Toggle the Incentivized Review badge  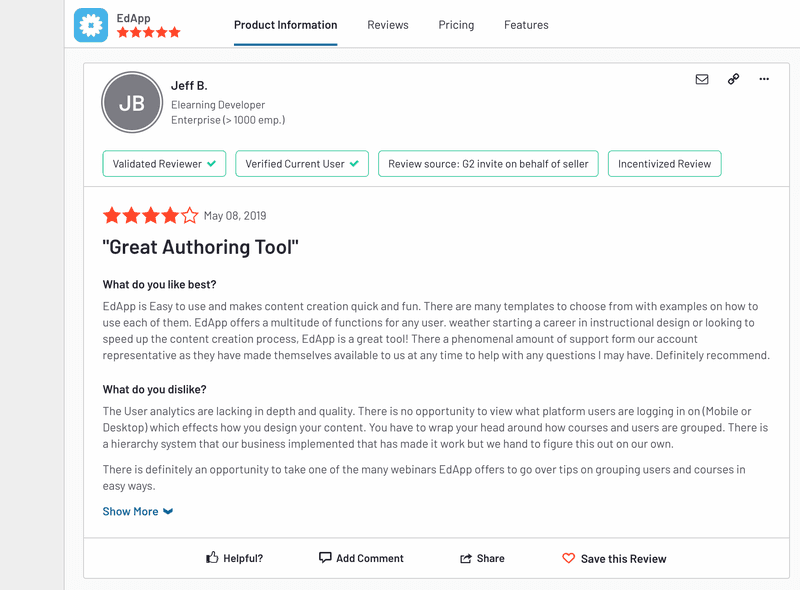(664, 163)
